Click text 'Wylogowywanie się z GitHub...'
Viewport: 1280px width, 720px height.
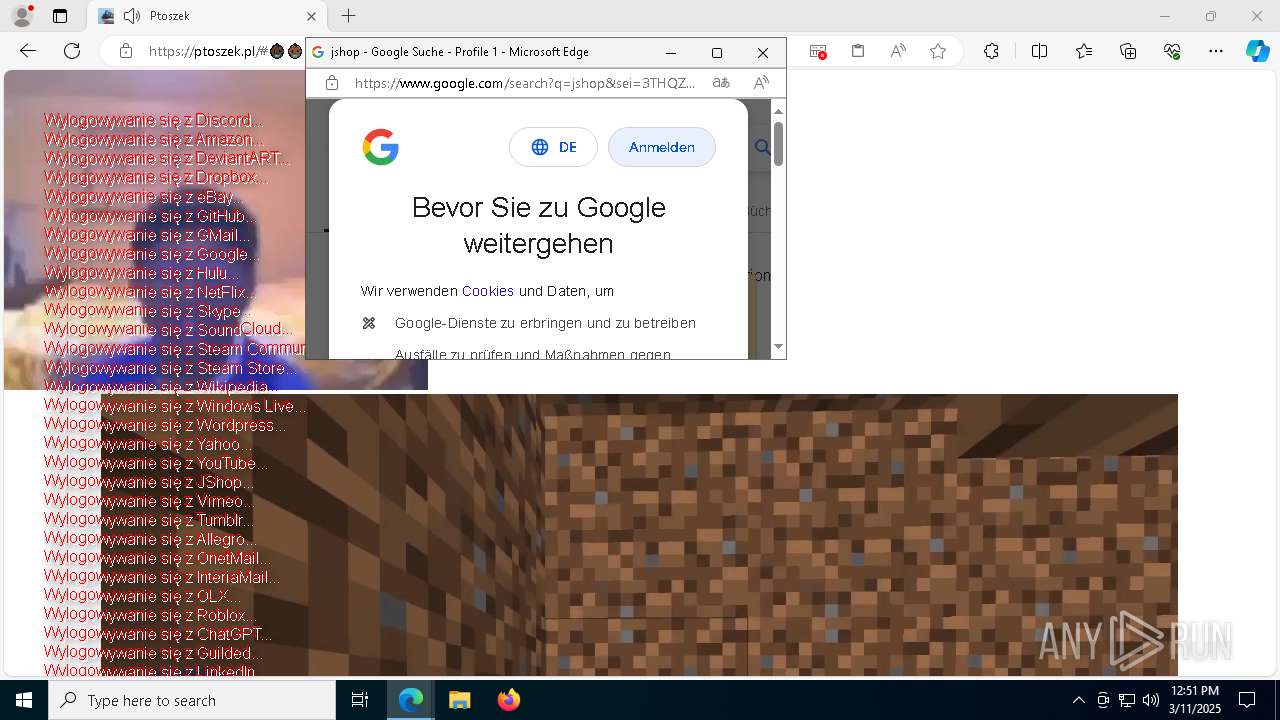[x=150, y=215]
